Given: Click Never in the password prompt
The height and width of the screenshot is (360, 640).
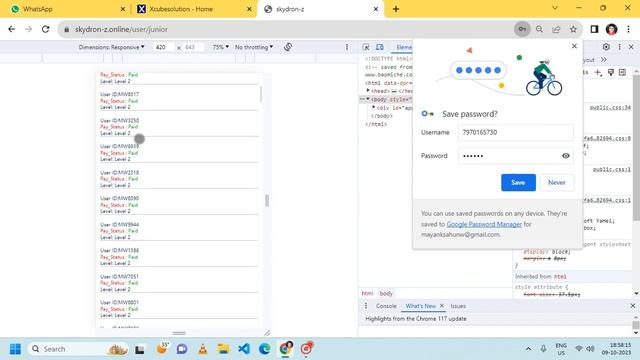Looking at the screenshot, I should (557, 182).
